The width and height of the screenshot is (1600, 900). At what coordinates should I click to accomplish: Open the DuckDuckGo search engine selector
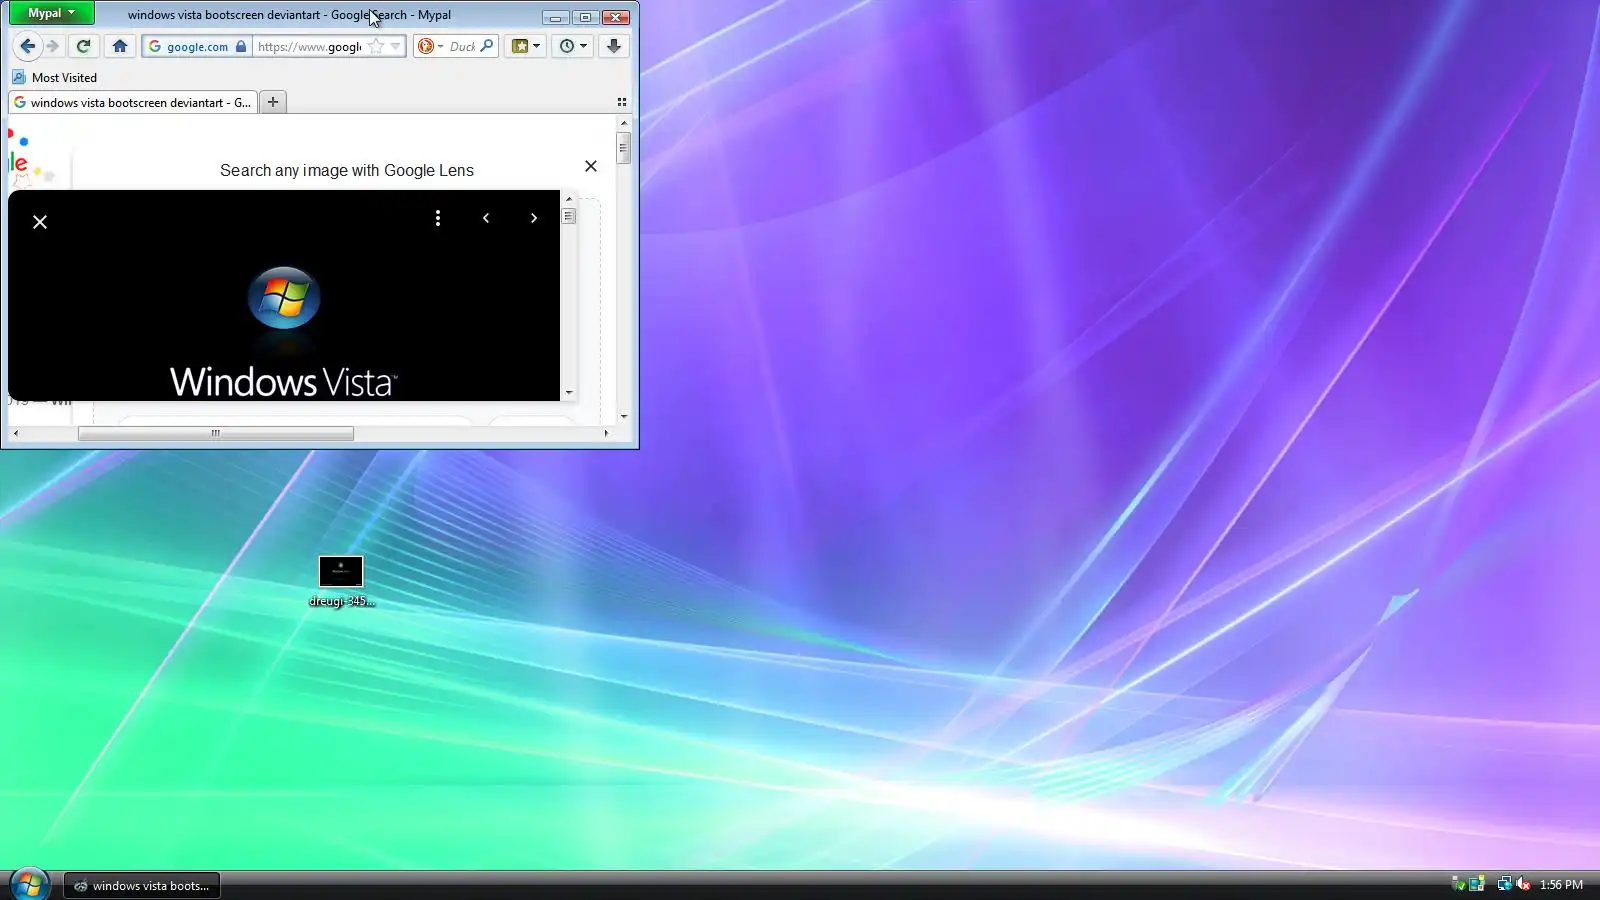(x=430, y=46)
